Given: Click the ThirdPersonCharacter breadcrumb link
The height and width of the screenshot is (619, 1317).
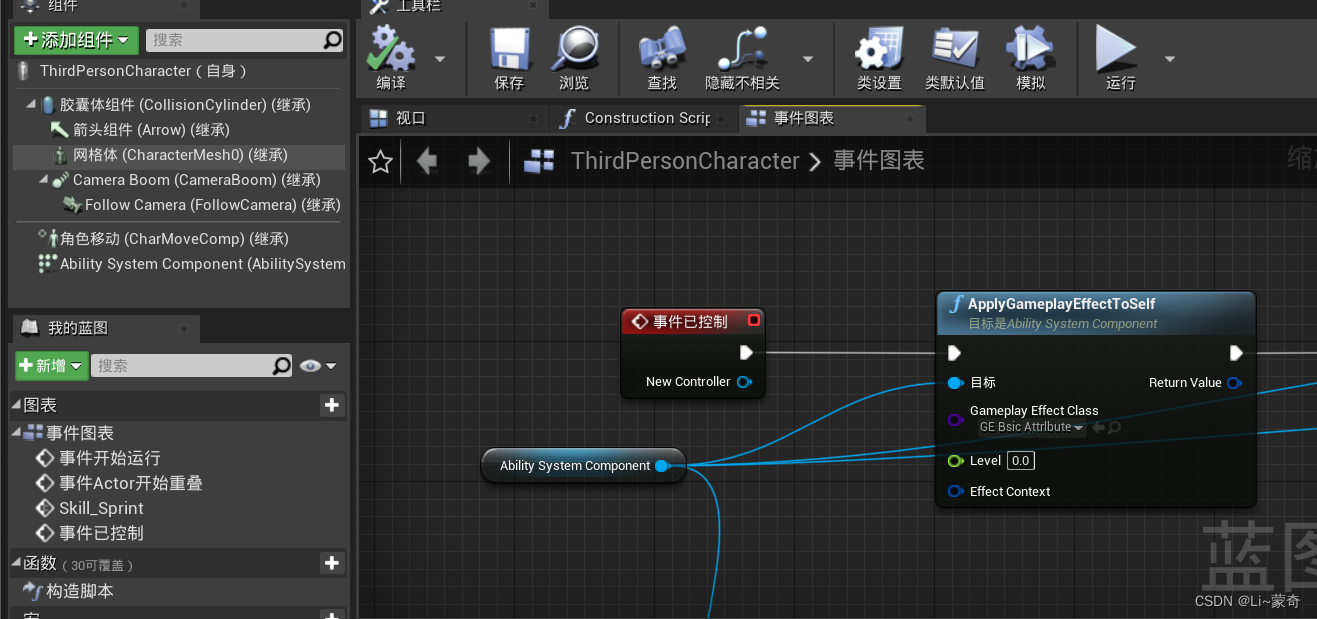Looking at the screenshot, I should (685, 161).
